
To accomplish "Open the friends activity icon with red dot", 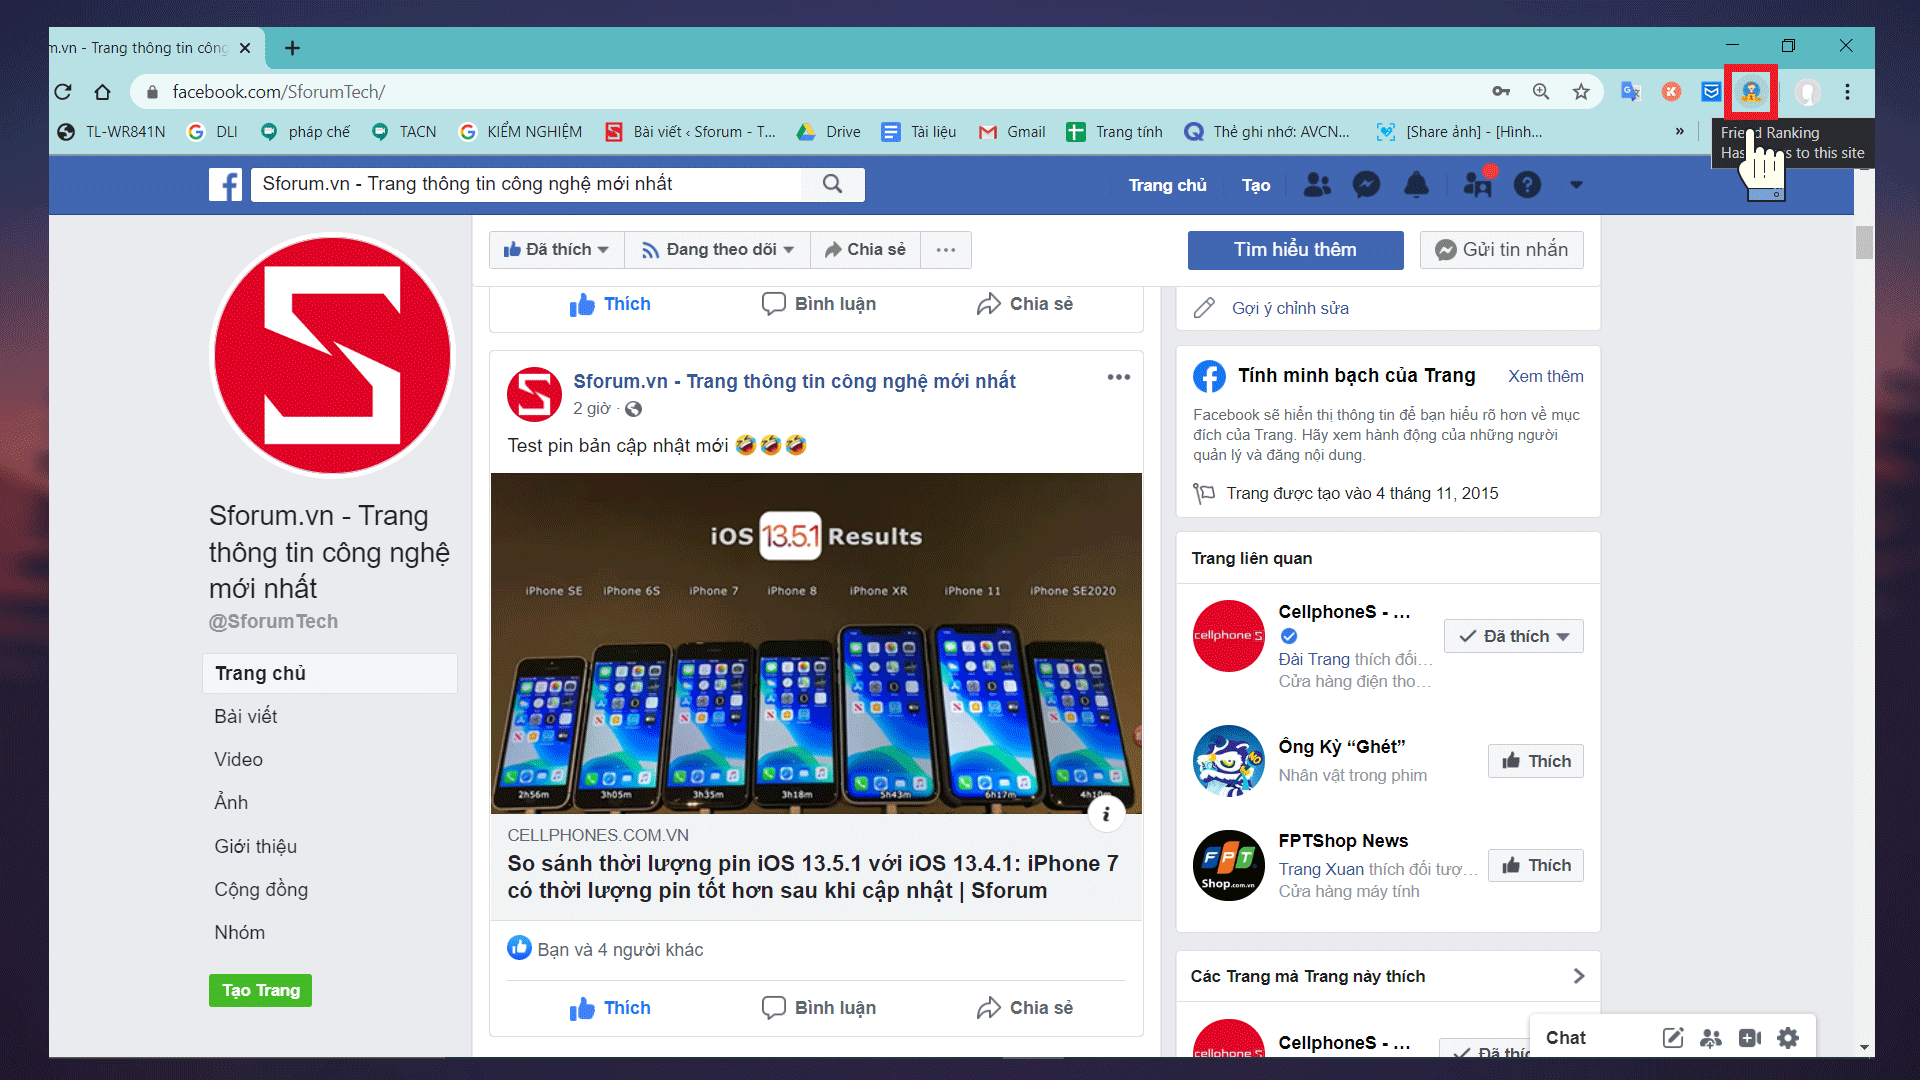I will click(x=1477, y=183).
